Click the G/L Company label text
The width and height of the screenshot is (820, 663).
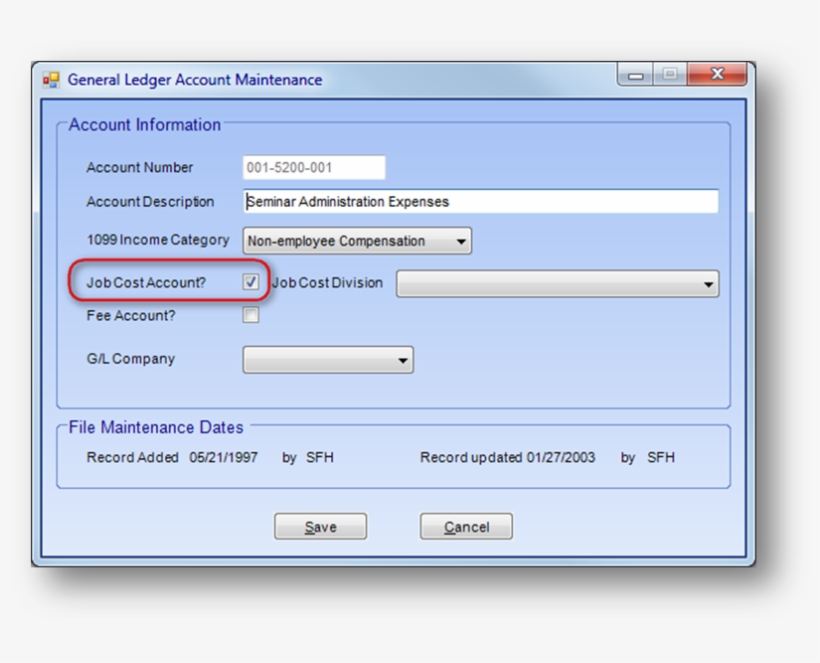click(x=130, y=359)
